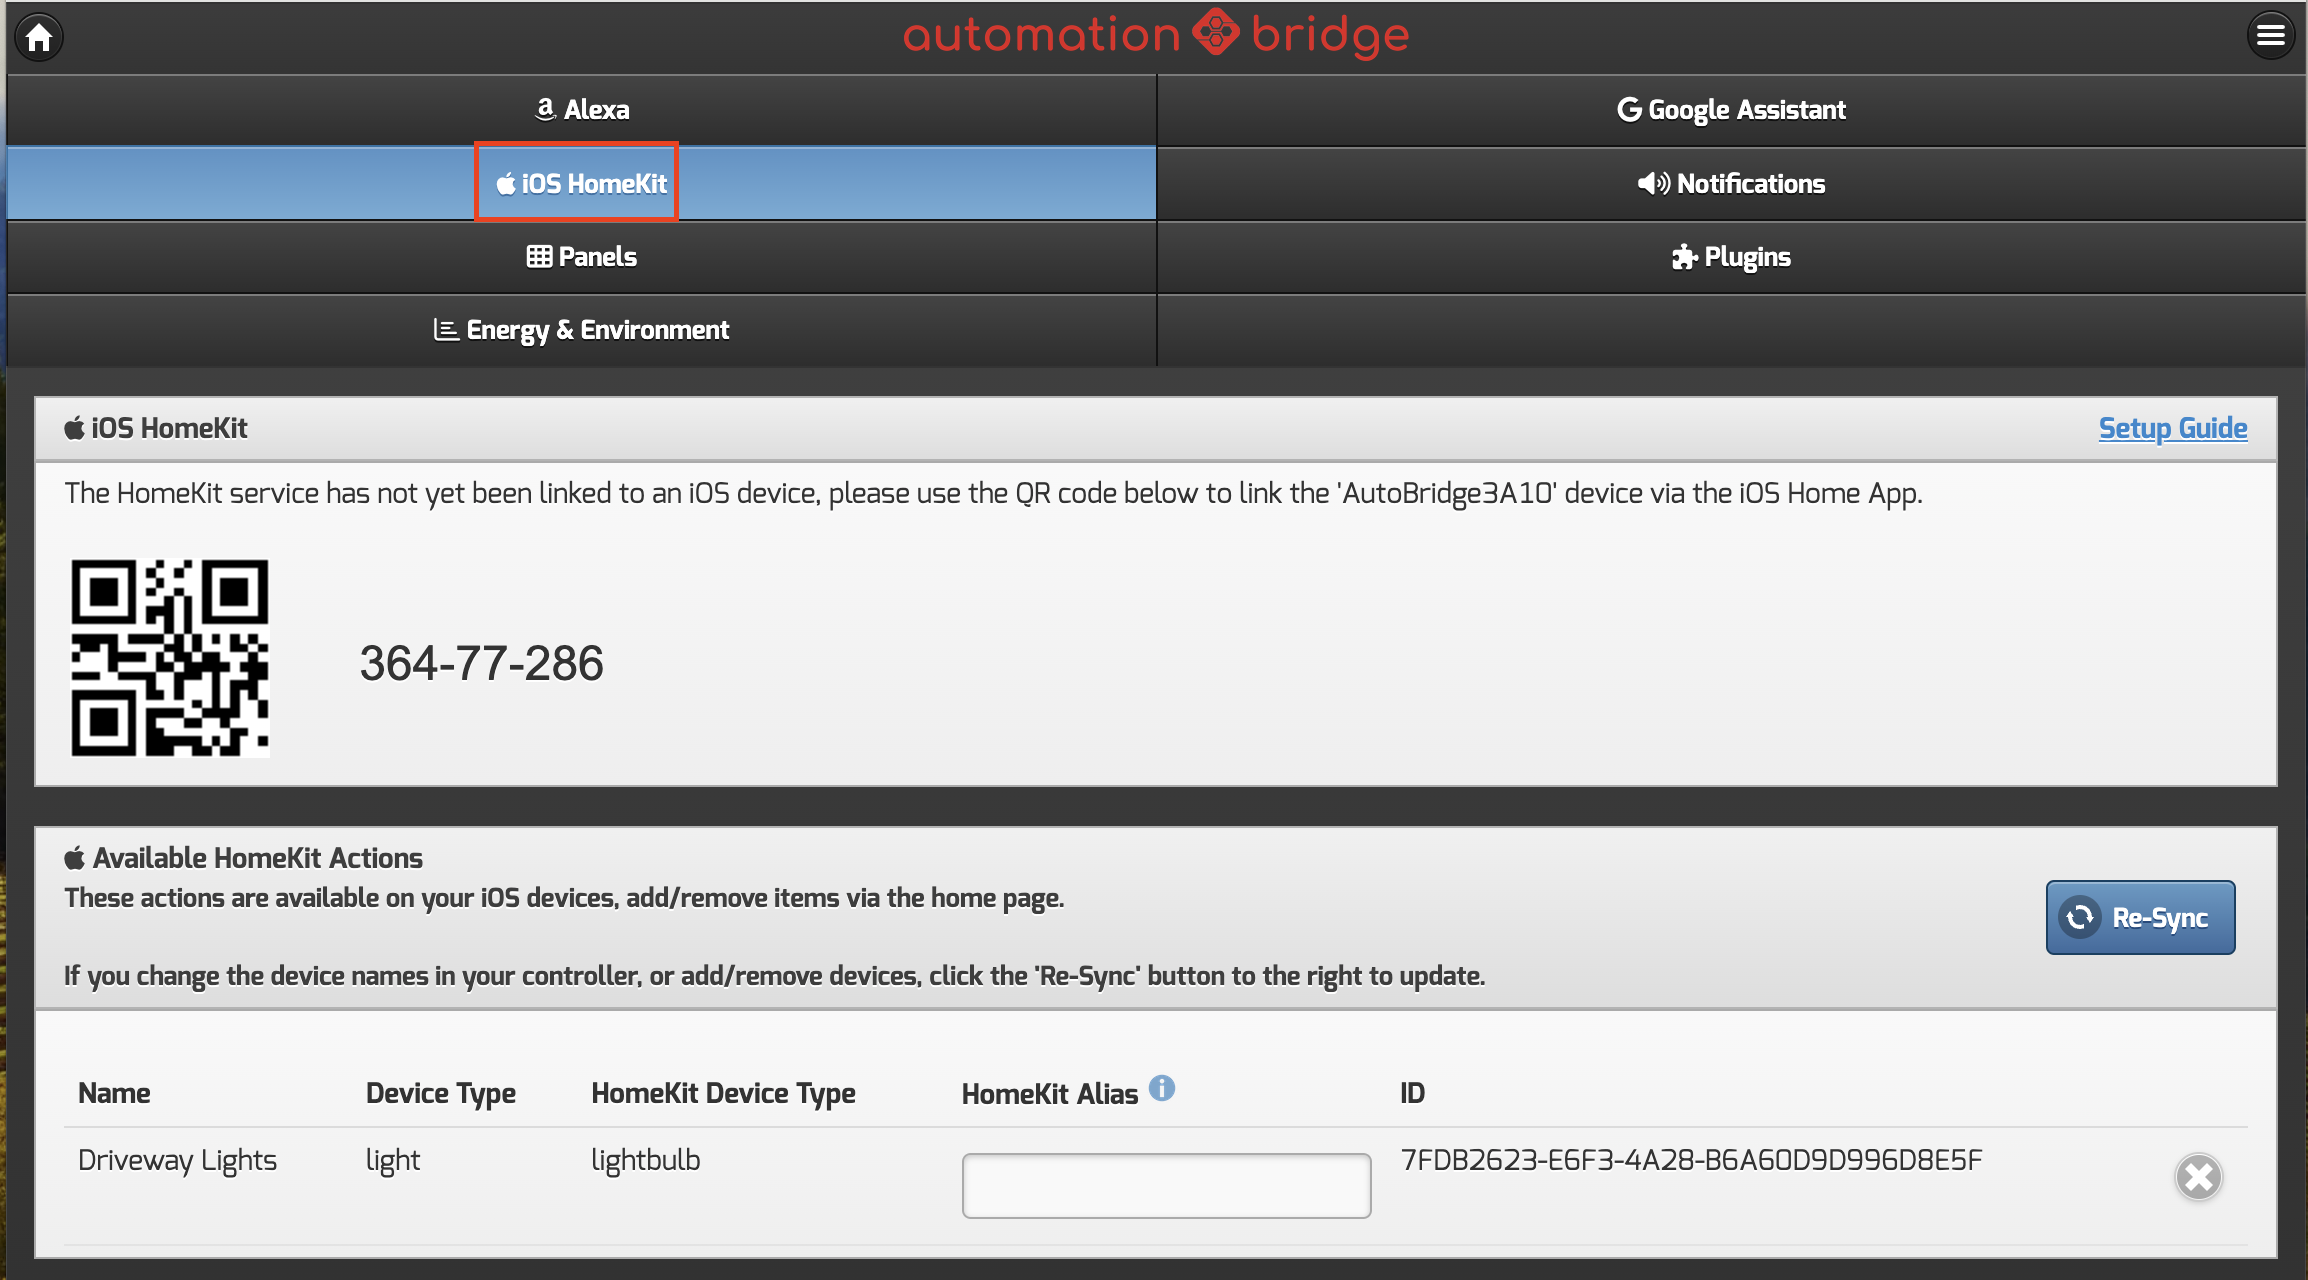Open the Alexa tab
The height and width of the screenshot is (1280, 2308).
[x=582, y=110]
